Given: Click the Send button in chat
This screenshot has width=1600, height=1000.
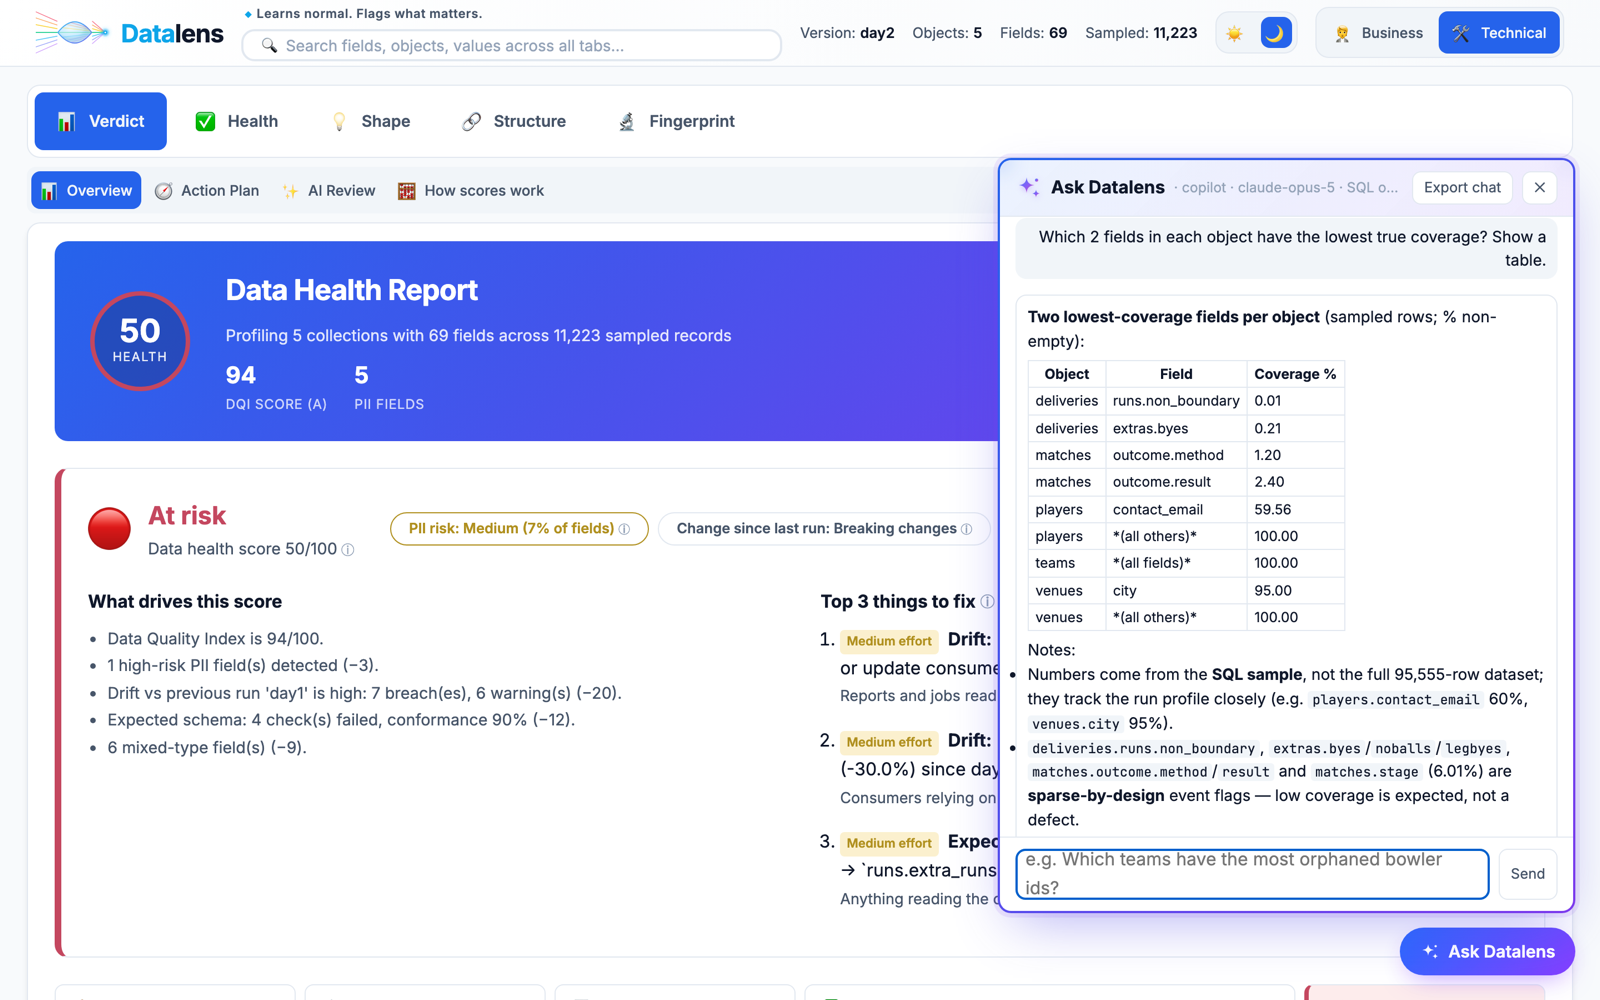Looking at the screenshot, I should 1527,874.
